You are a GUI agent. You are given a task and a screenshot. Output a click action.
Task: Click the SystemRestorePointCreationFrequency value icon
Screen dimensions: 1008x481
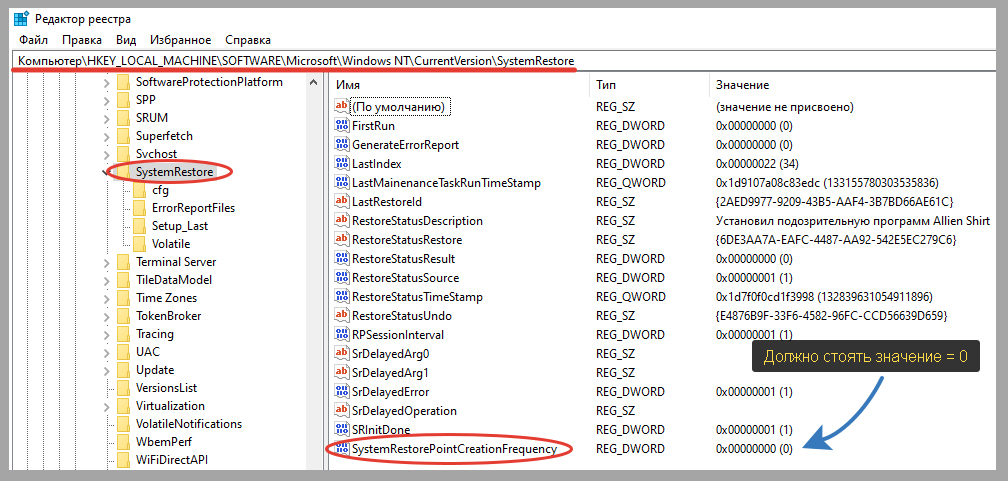click(x=342, y=449)
